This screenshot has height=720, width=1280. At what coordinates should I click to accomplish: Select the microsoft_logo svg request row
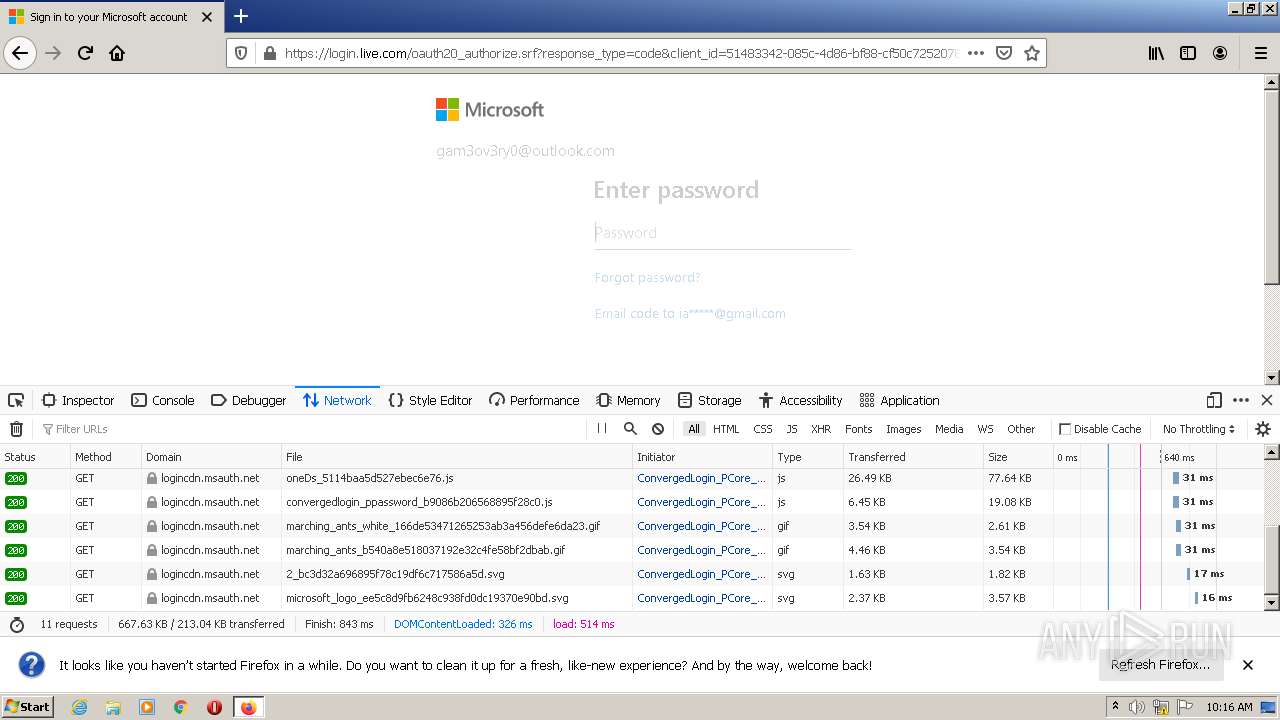[632, 598]
